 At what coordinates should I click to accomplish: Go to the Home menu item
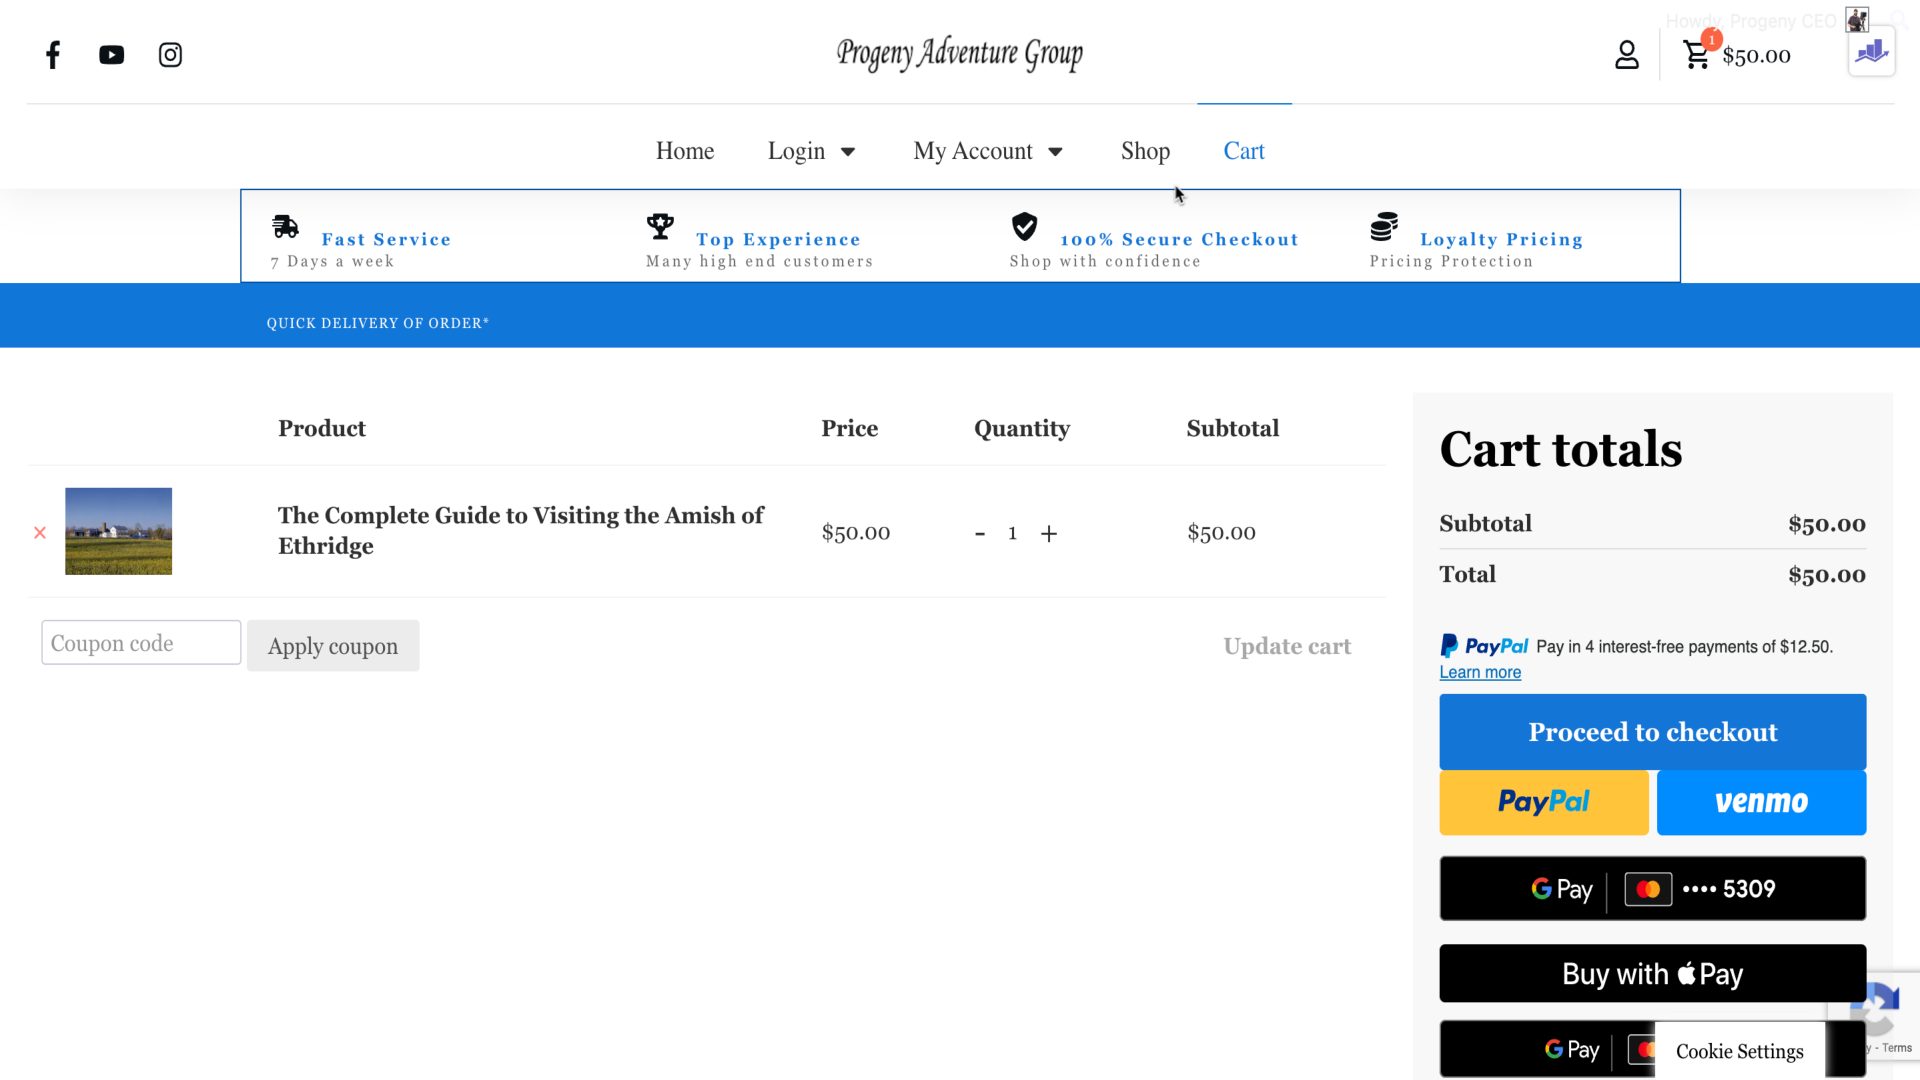coord(685,151)
